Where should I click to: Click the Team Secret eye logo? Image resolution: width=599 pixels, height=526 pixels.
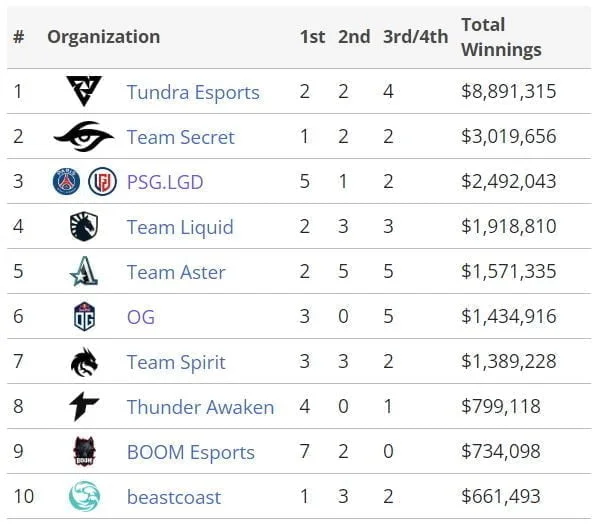point(84,136)
